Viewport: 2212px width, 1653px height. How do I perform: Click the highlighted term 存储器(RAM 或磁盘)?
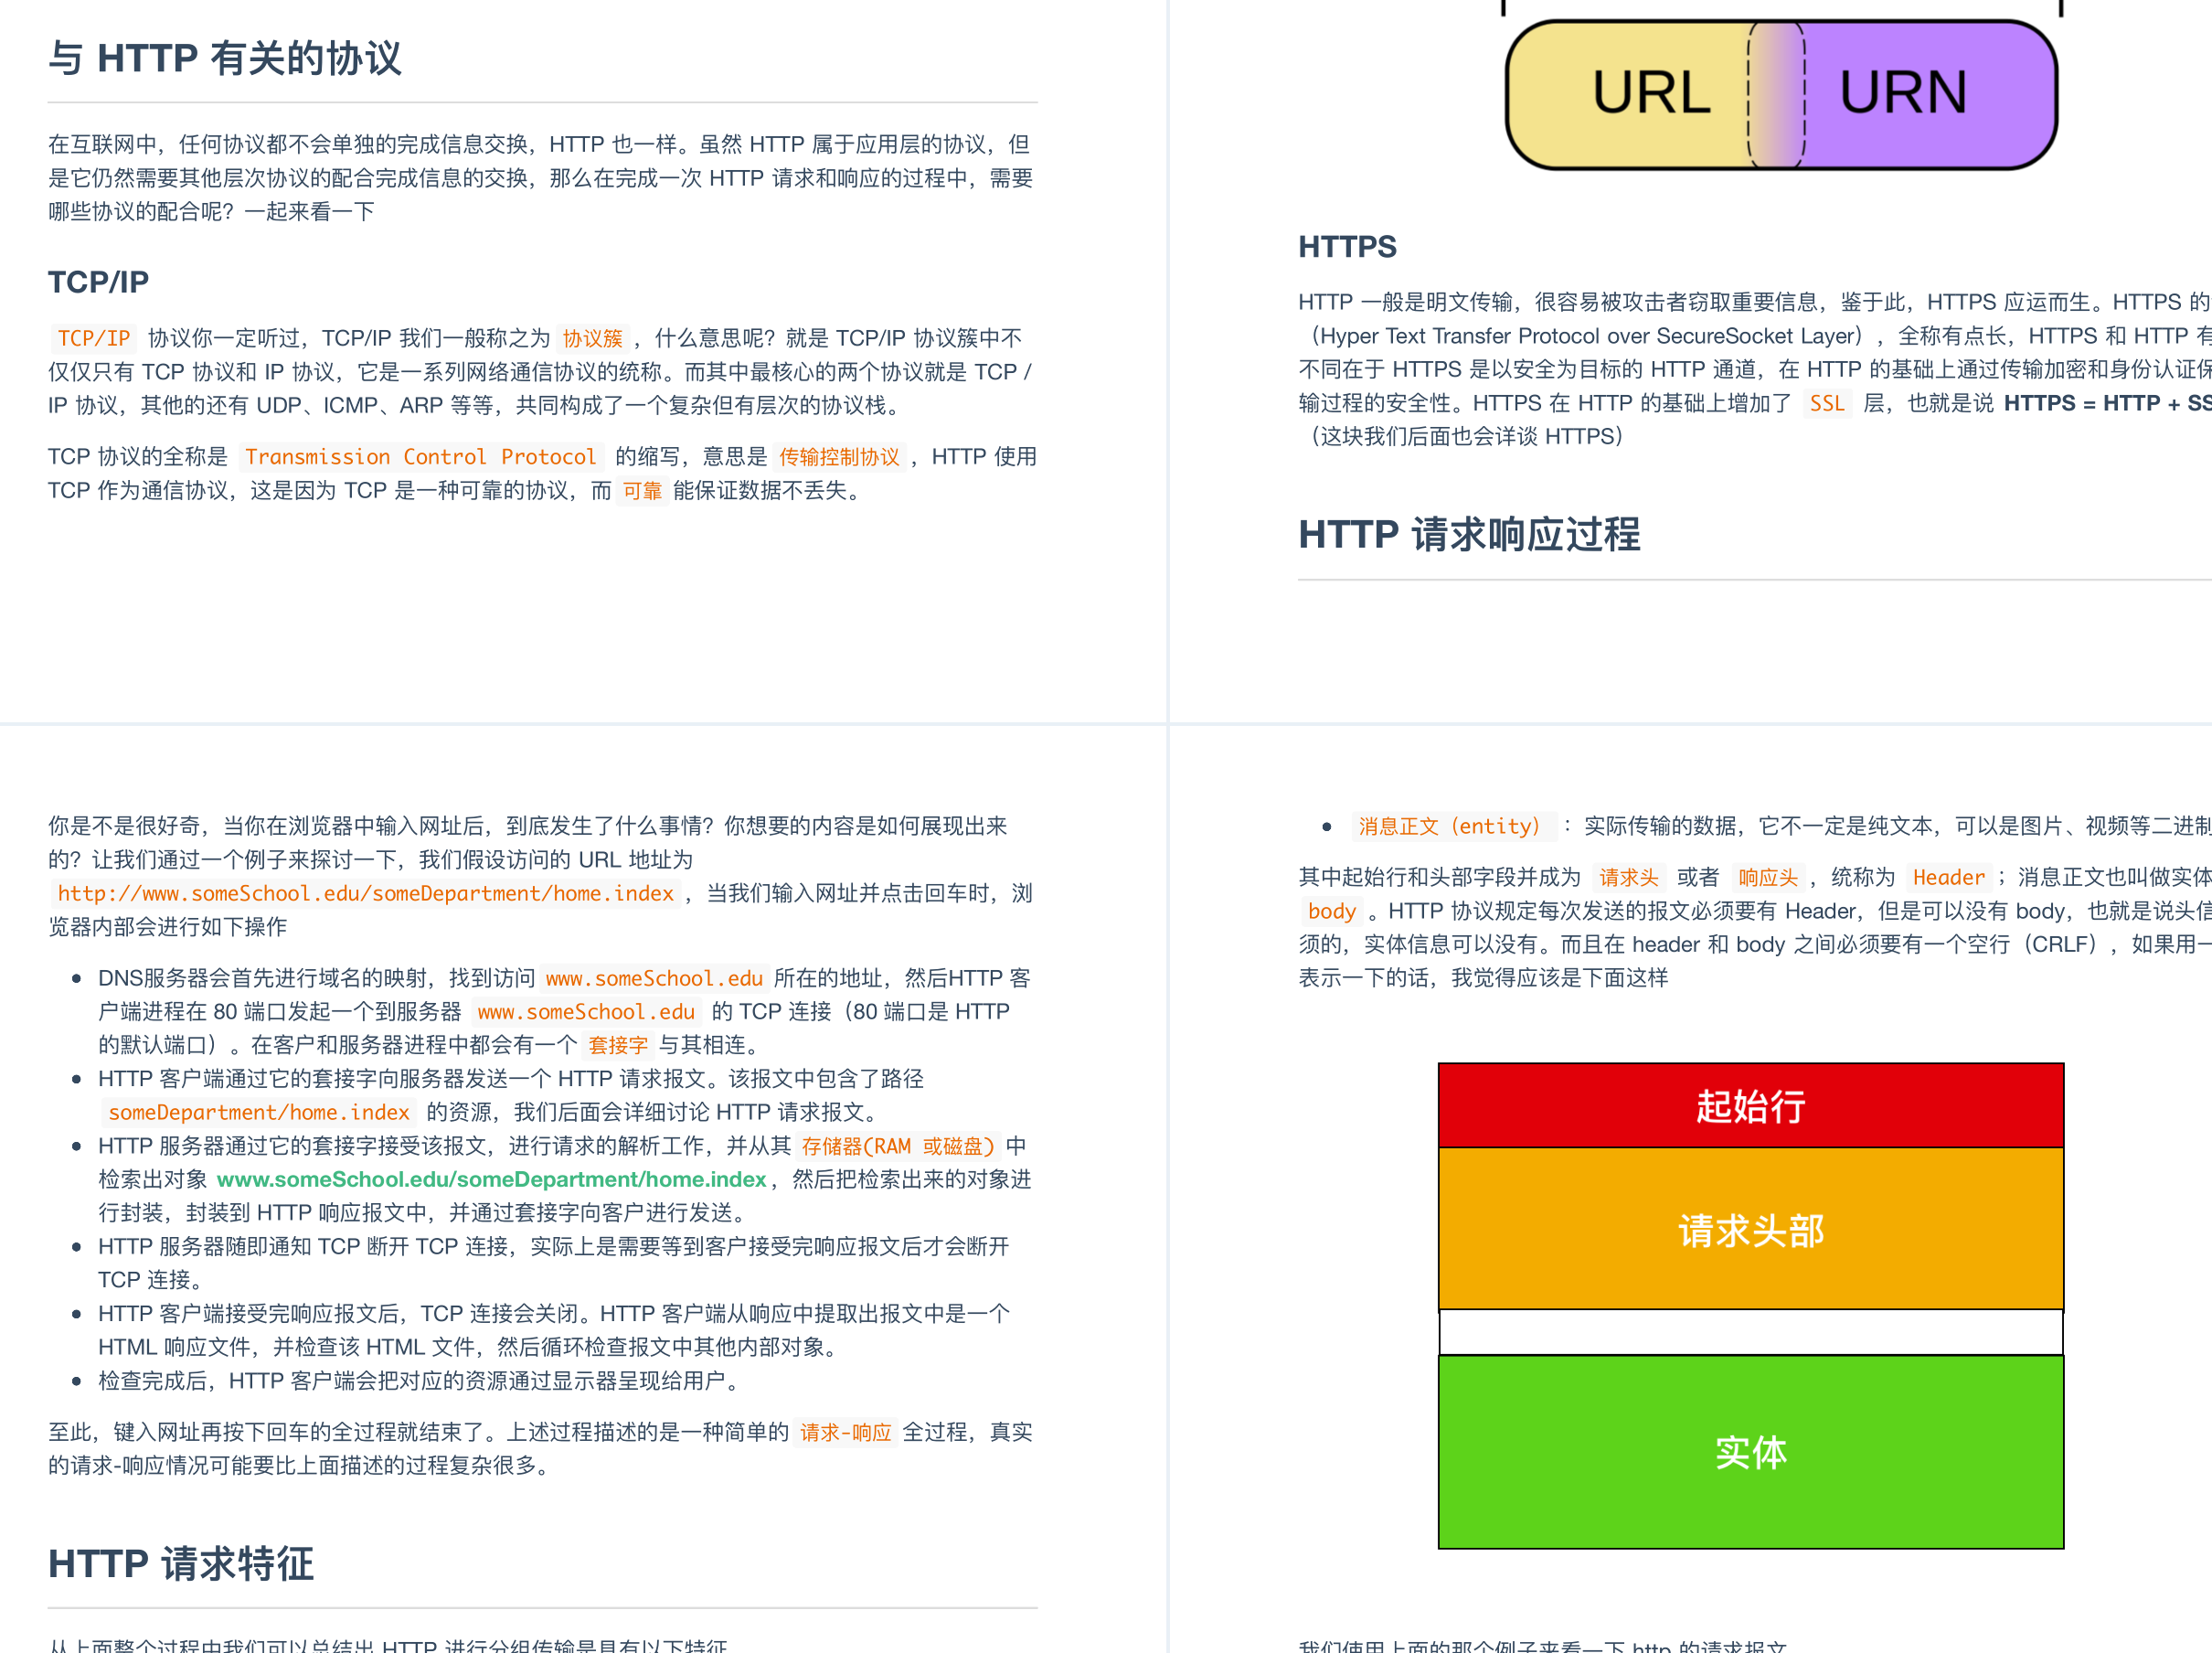pos(898,1146)
